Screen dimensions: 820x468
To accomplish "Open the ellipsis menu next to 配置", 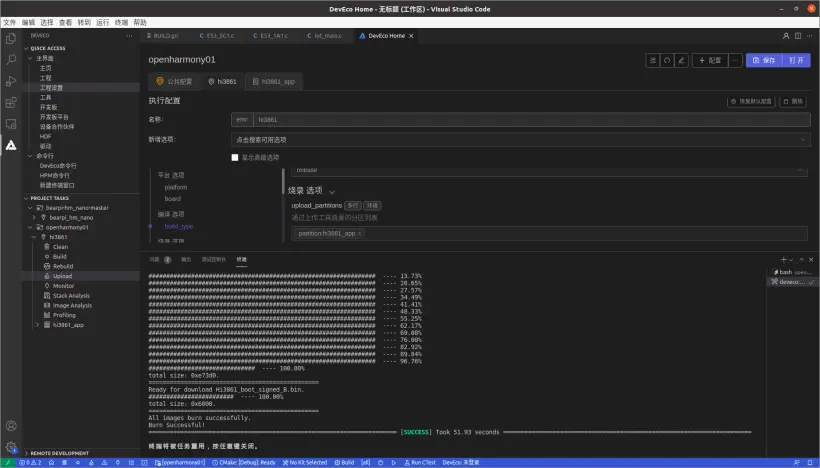I will click(735, 61).
